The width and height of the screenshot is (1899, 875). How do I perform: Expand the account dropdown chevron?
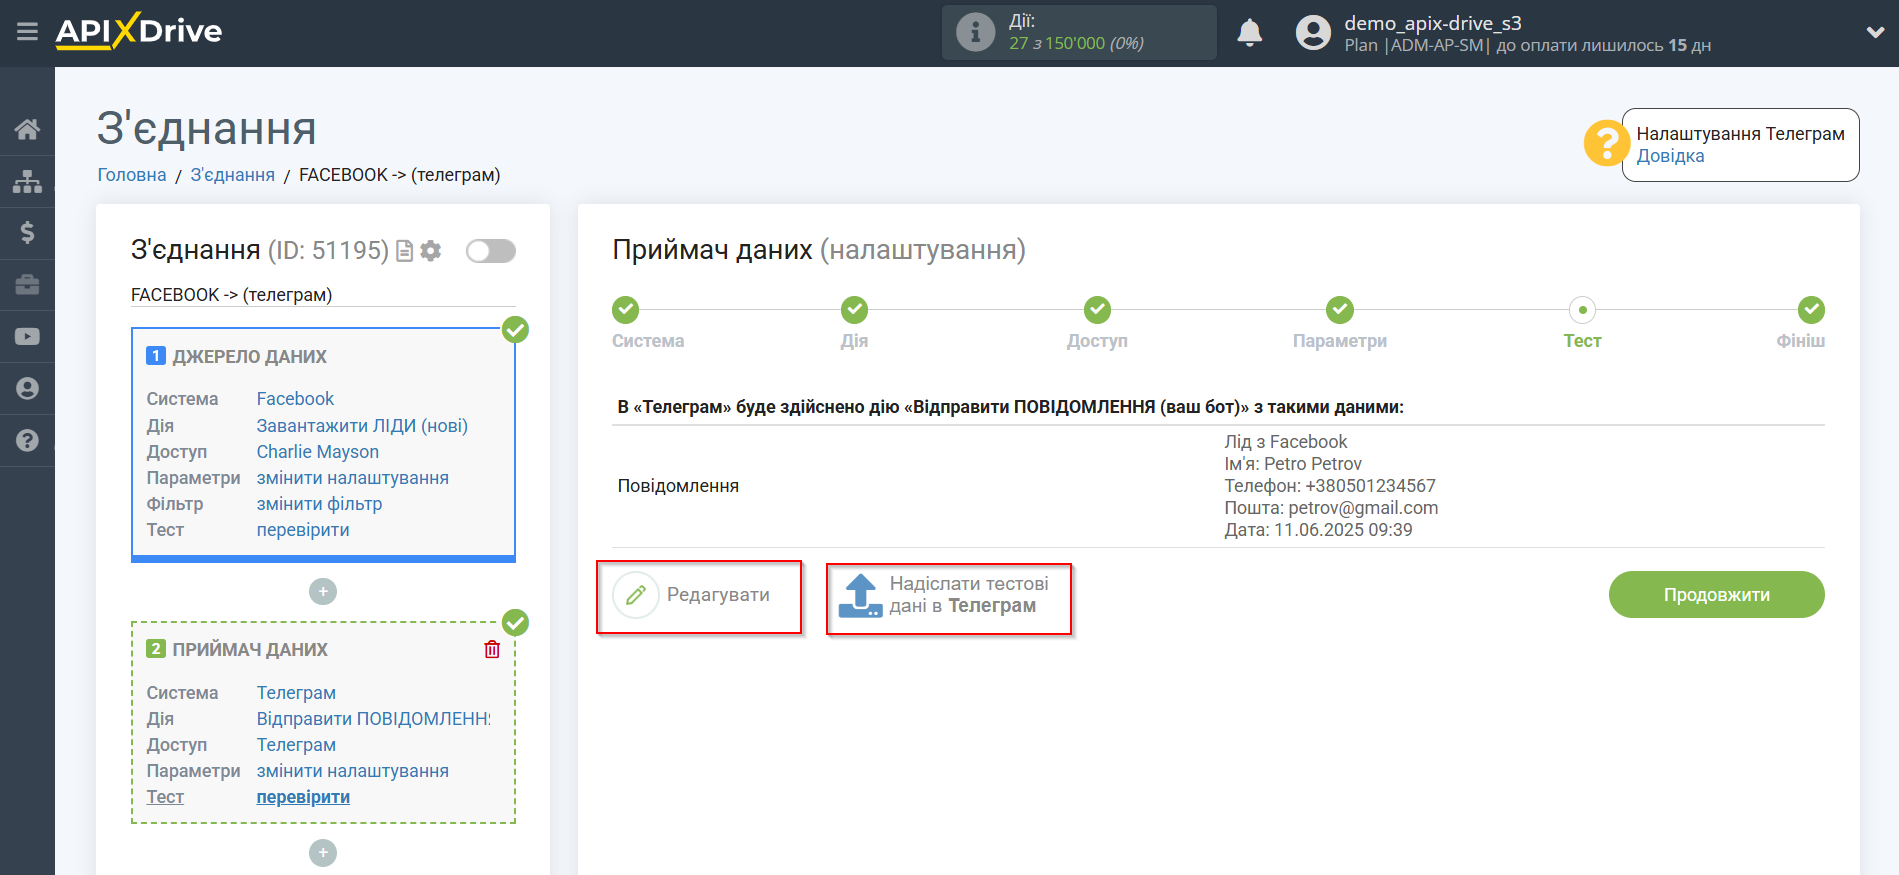coord(1875,32)
